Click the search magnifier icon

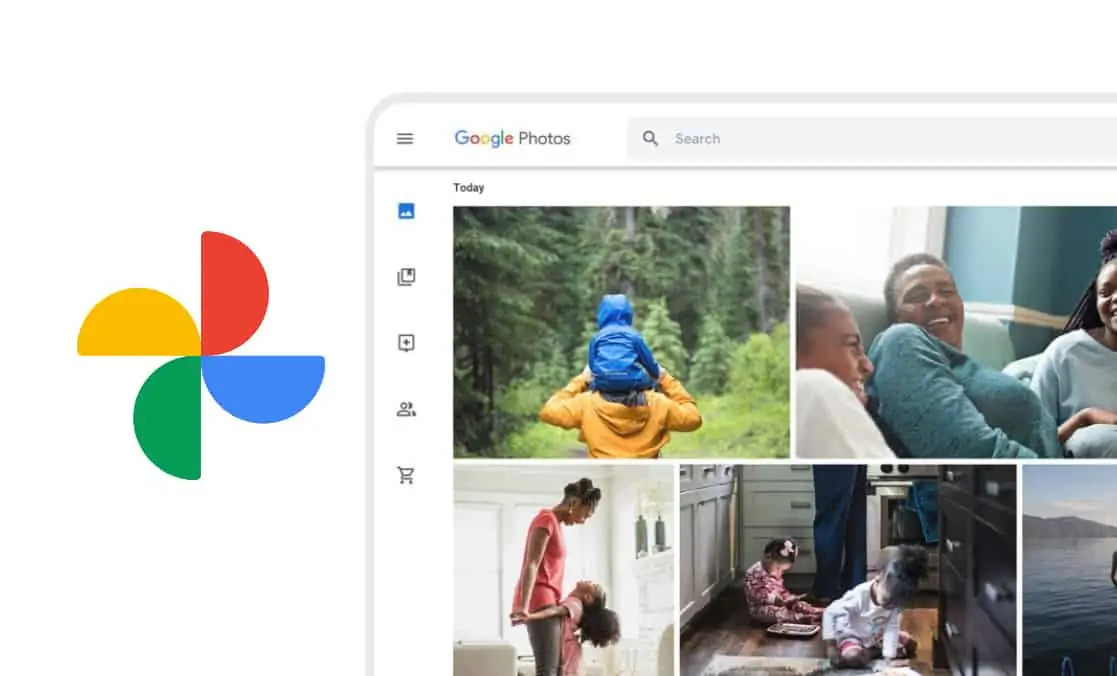coord(650,138)
